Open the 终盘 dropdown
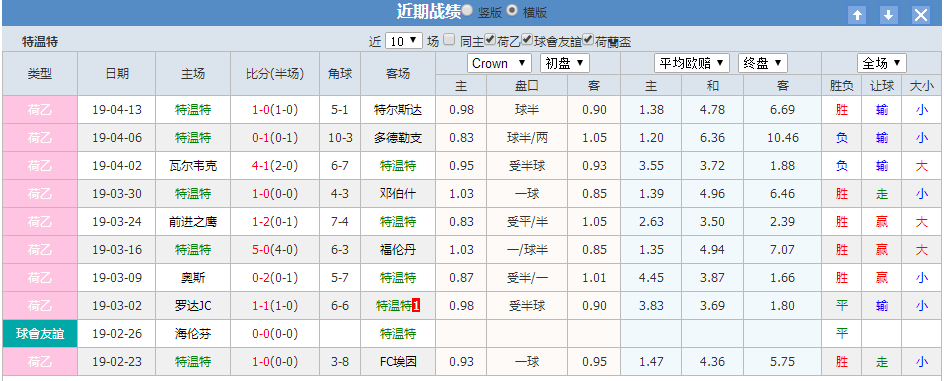Screen dimensions: 944x381 [x=762, y=63]
